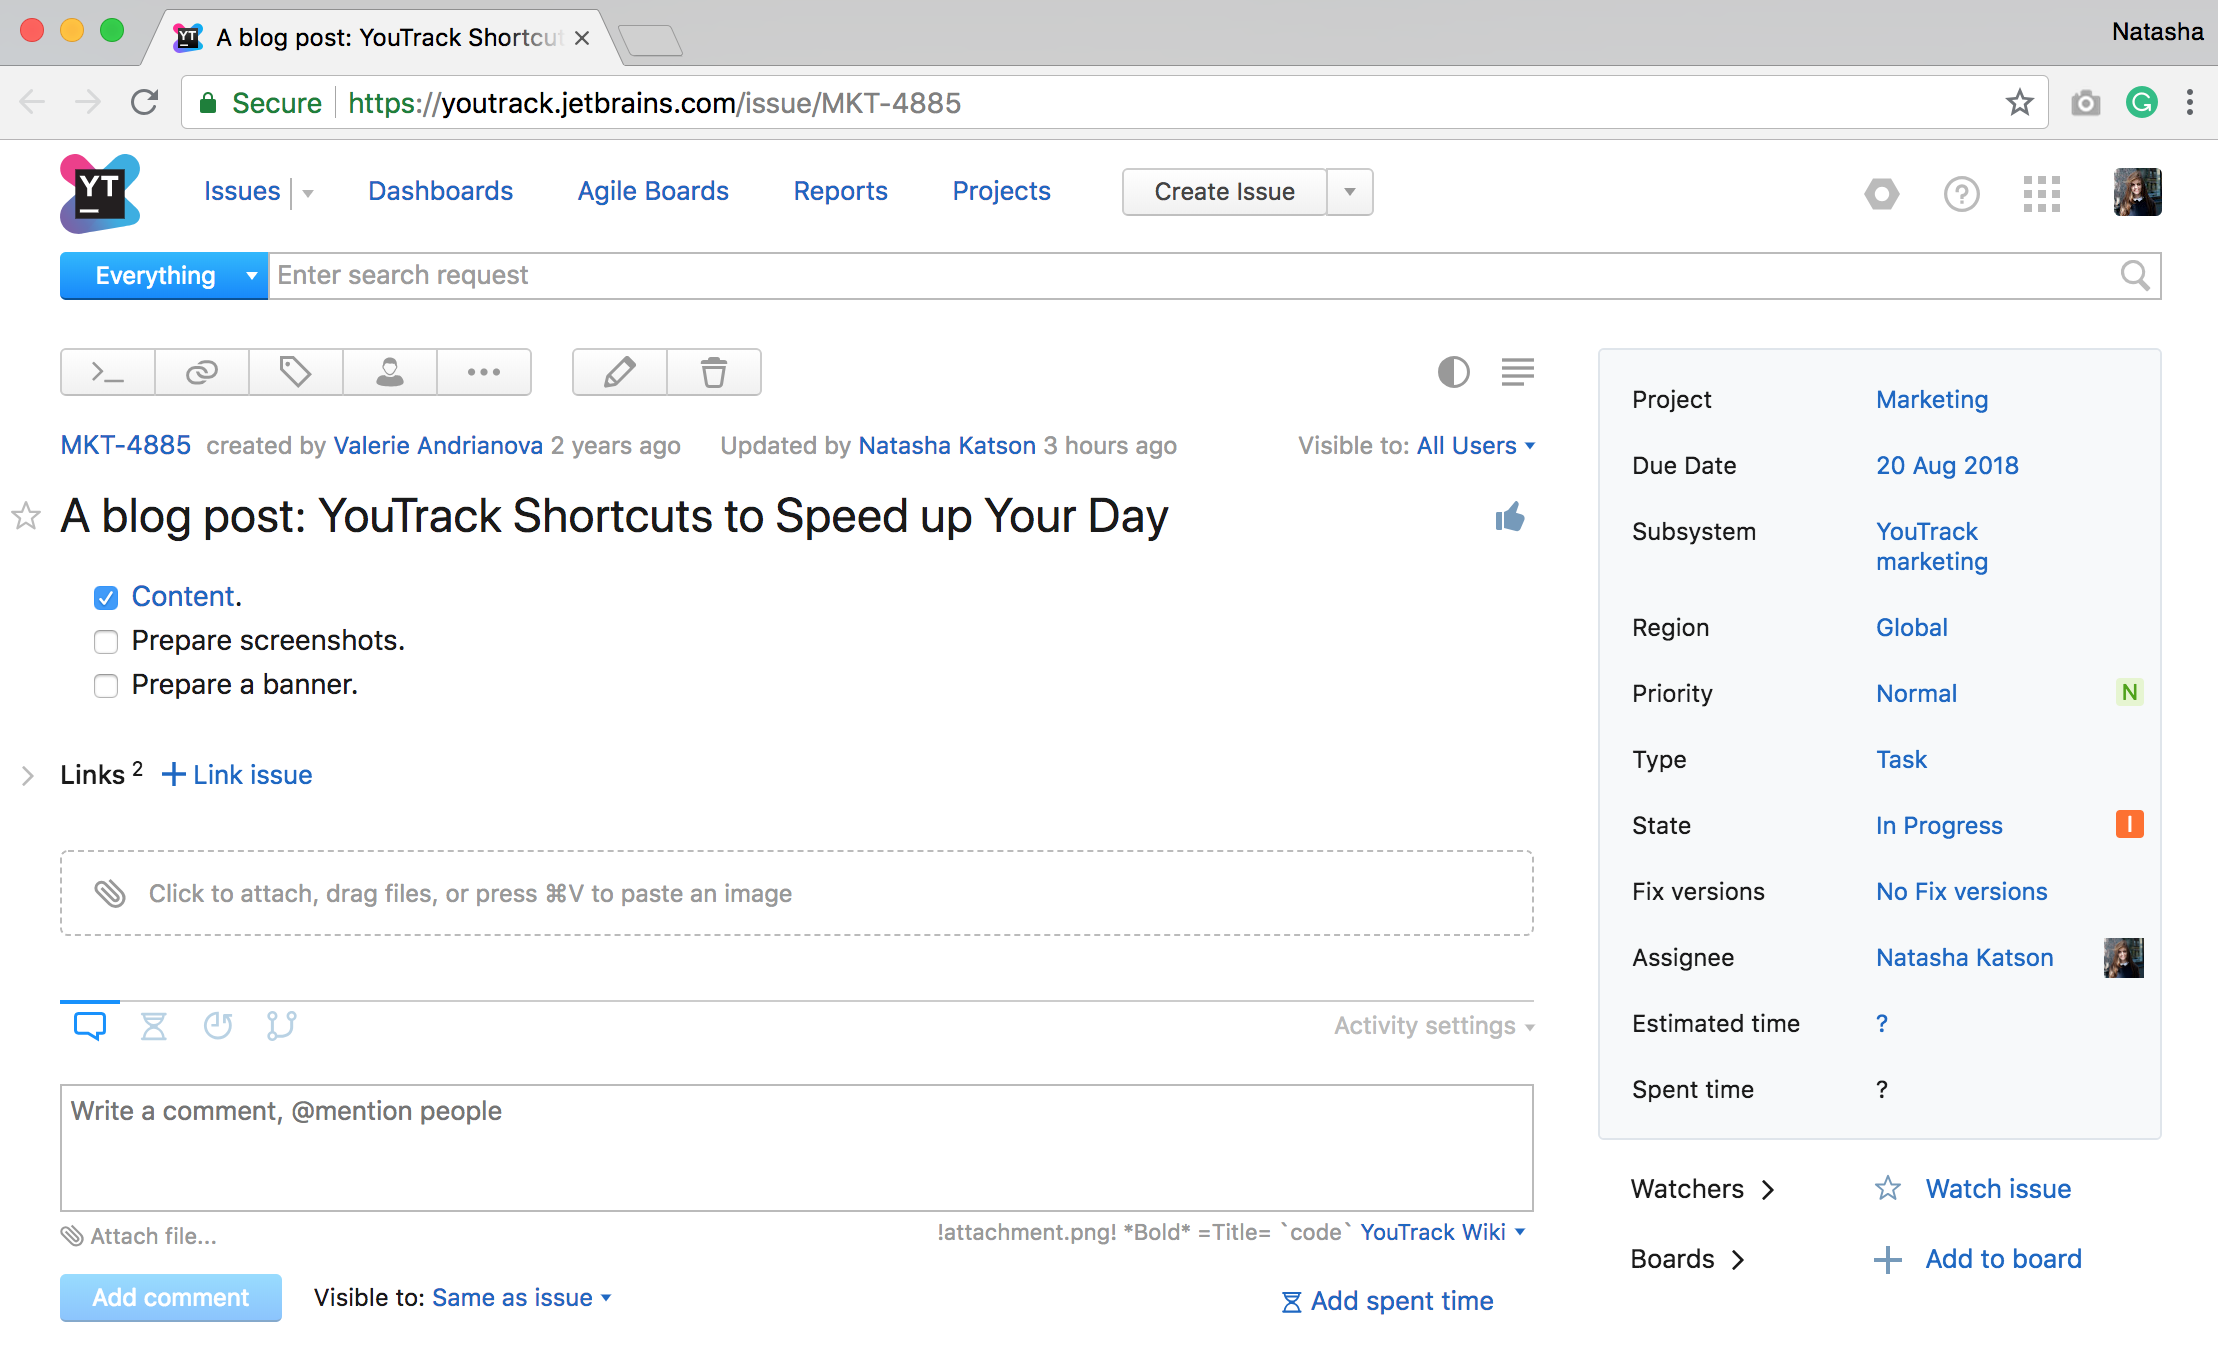Click the pencil edit issue icon
This screenshot has height=1348, width=2218.
pyautogui.click(x=619, y=372)
